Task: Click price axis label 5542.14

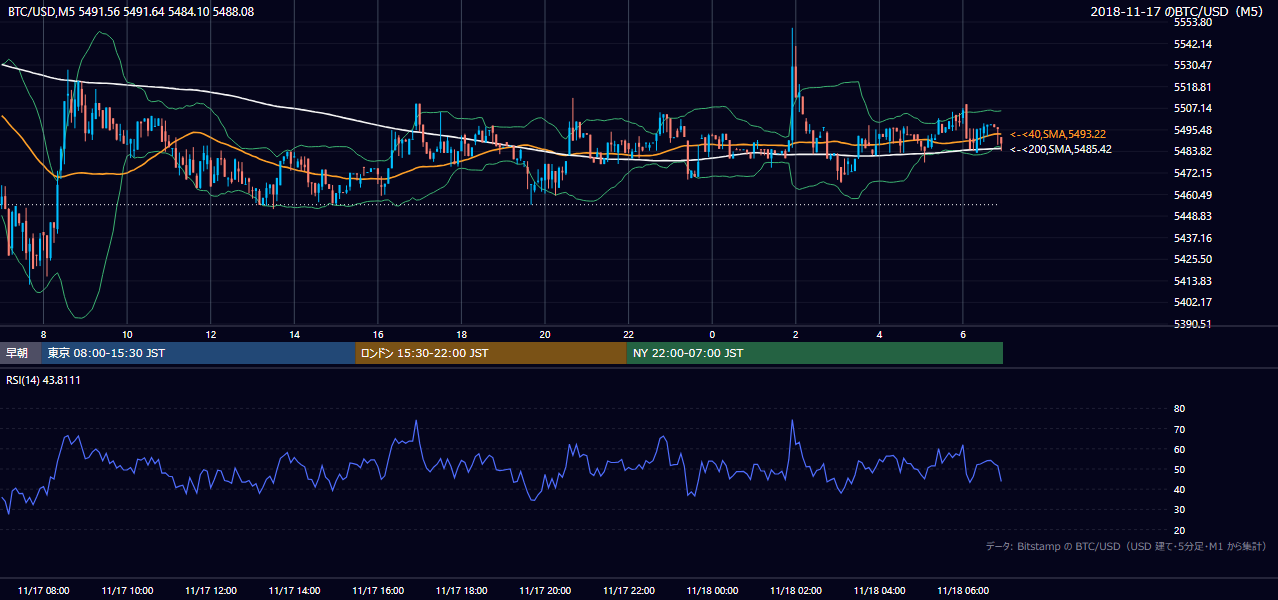Action: 1193,44
